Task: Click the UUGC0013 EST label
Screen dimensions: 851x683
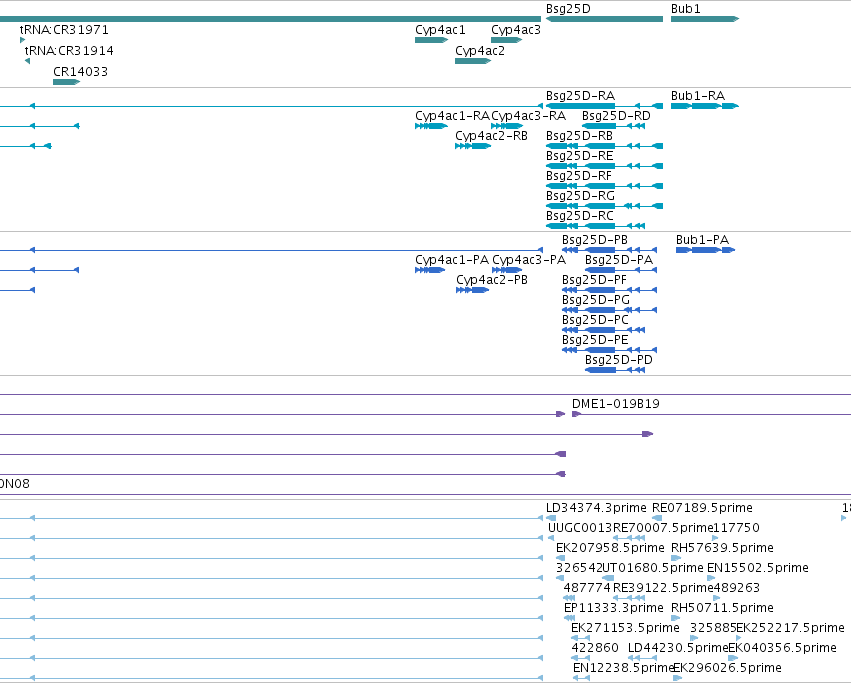Action: [580, 528]
